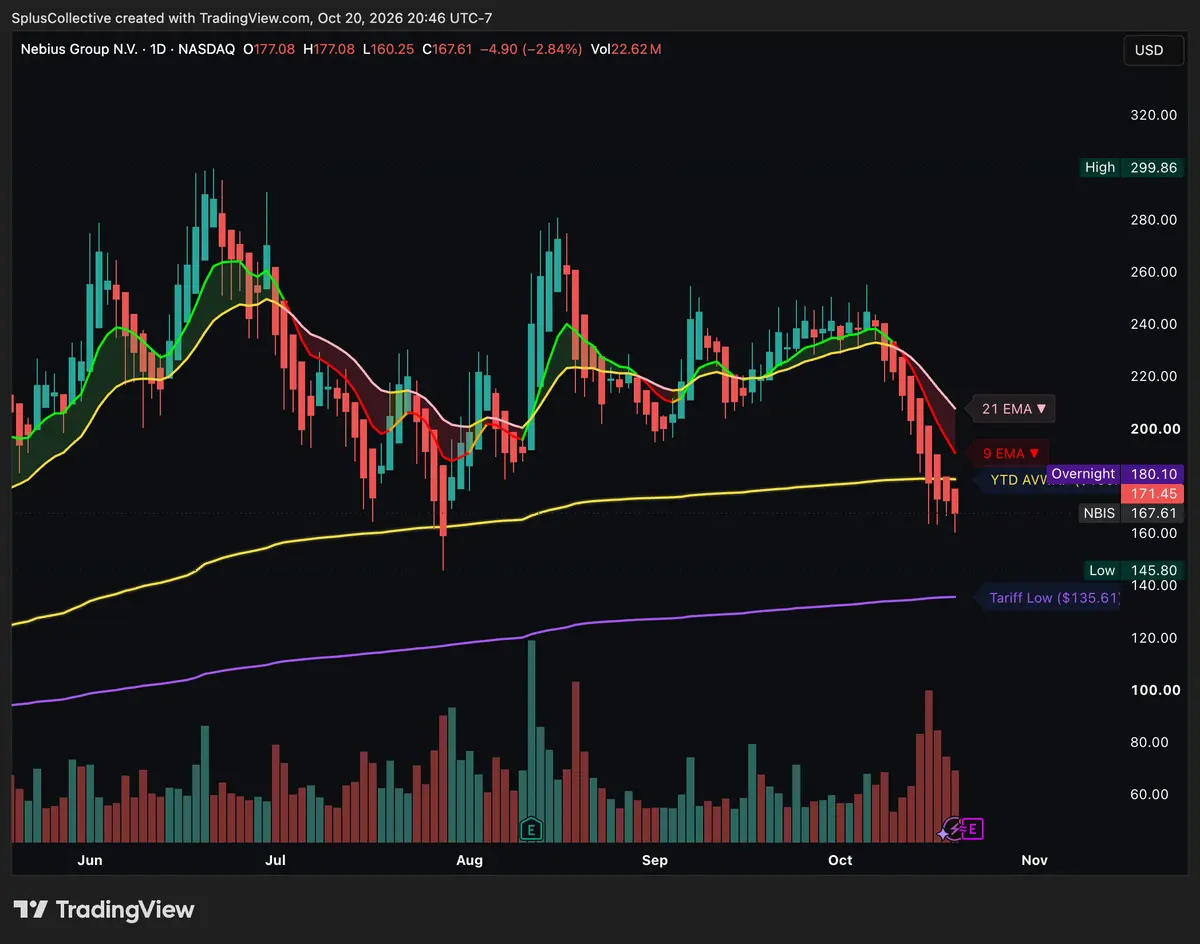This screenshot has height=944, width=1200.
Task: Click the Overnight 180.10 price label
Action: tap(1114, 473)
